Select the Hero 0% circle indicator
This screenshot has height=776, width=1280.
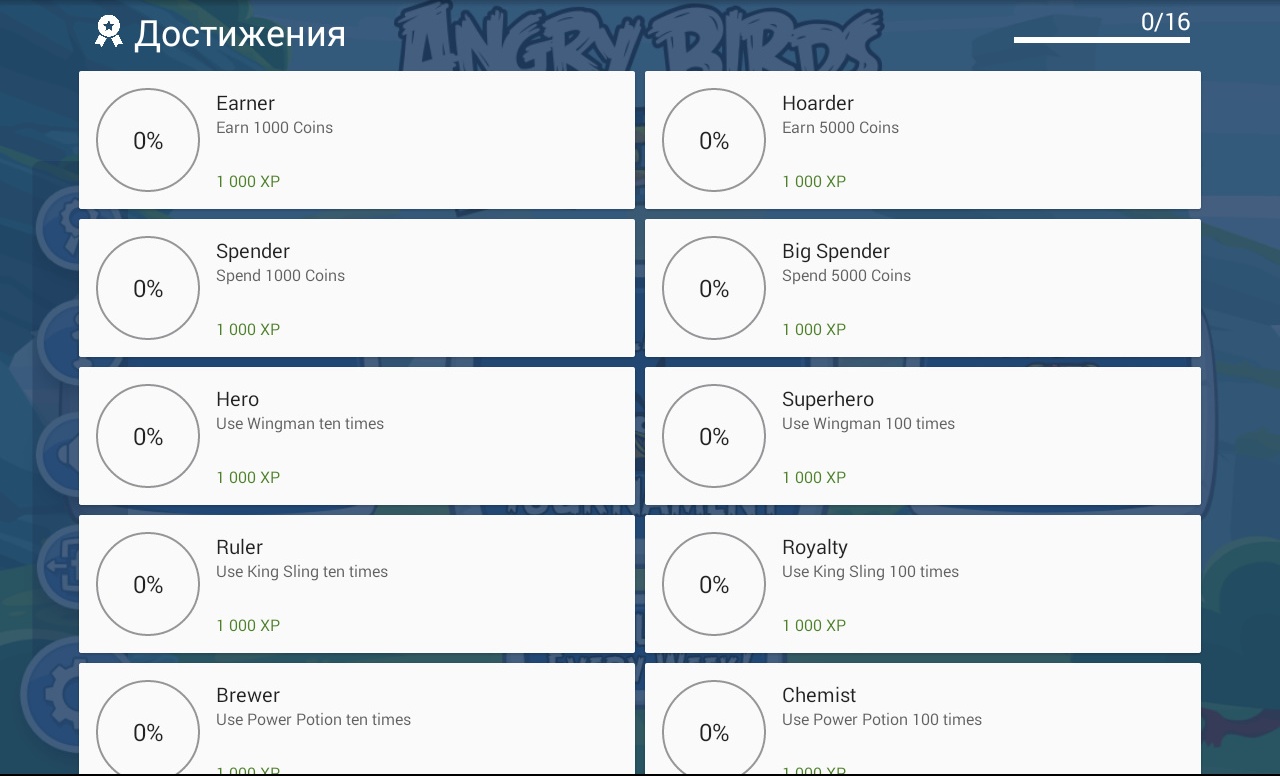[x=148, y=436]
